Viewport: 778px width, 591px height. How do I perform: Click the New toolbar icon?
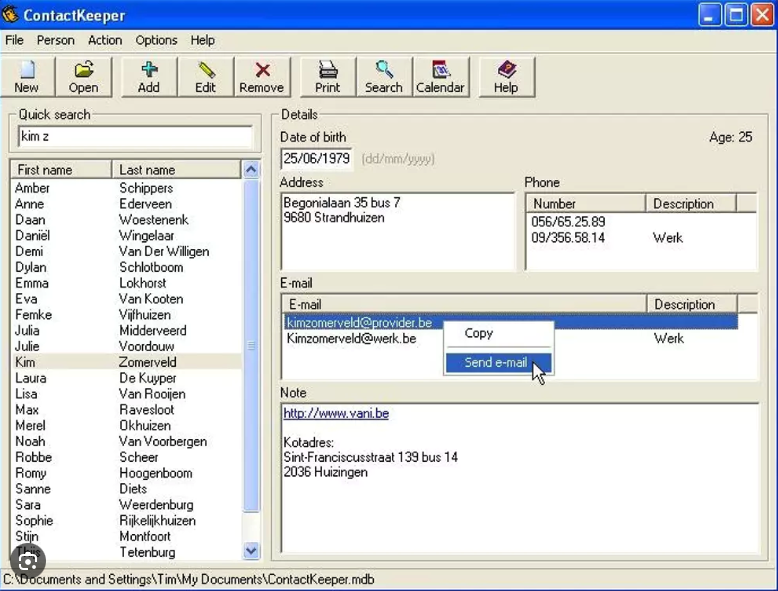point(27,76)
